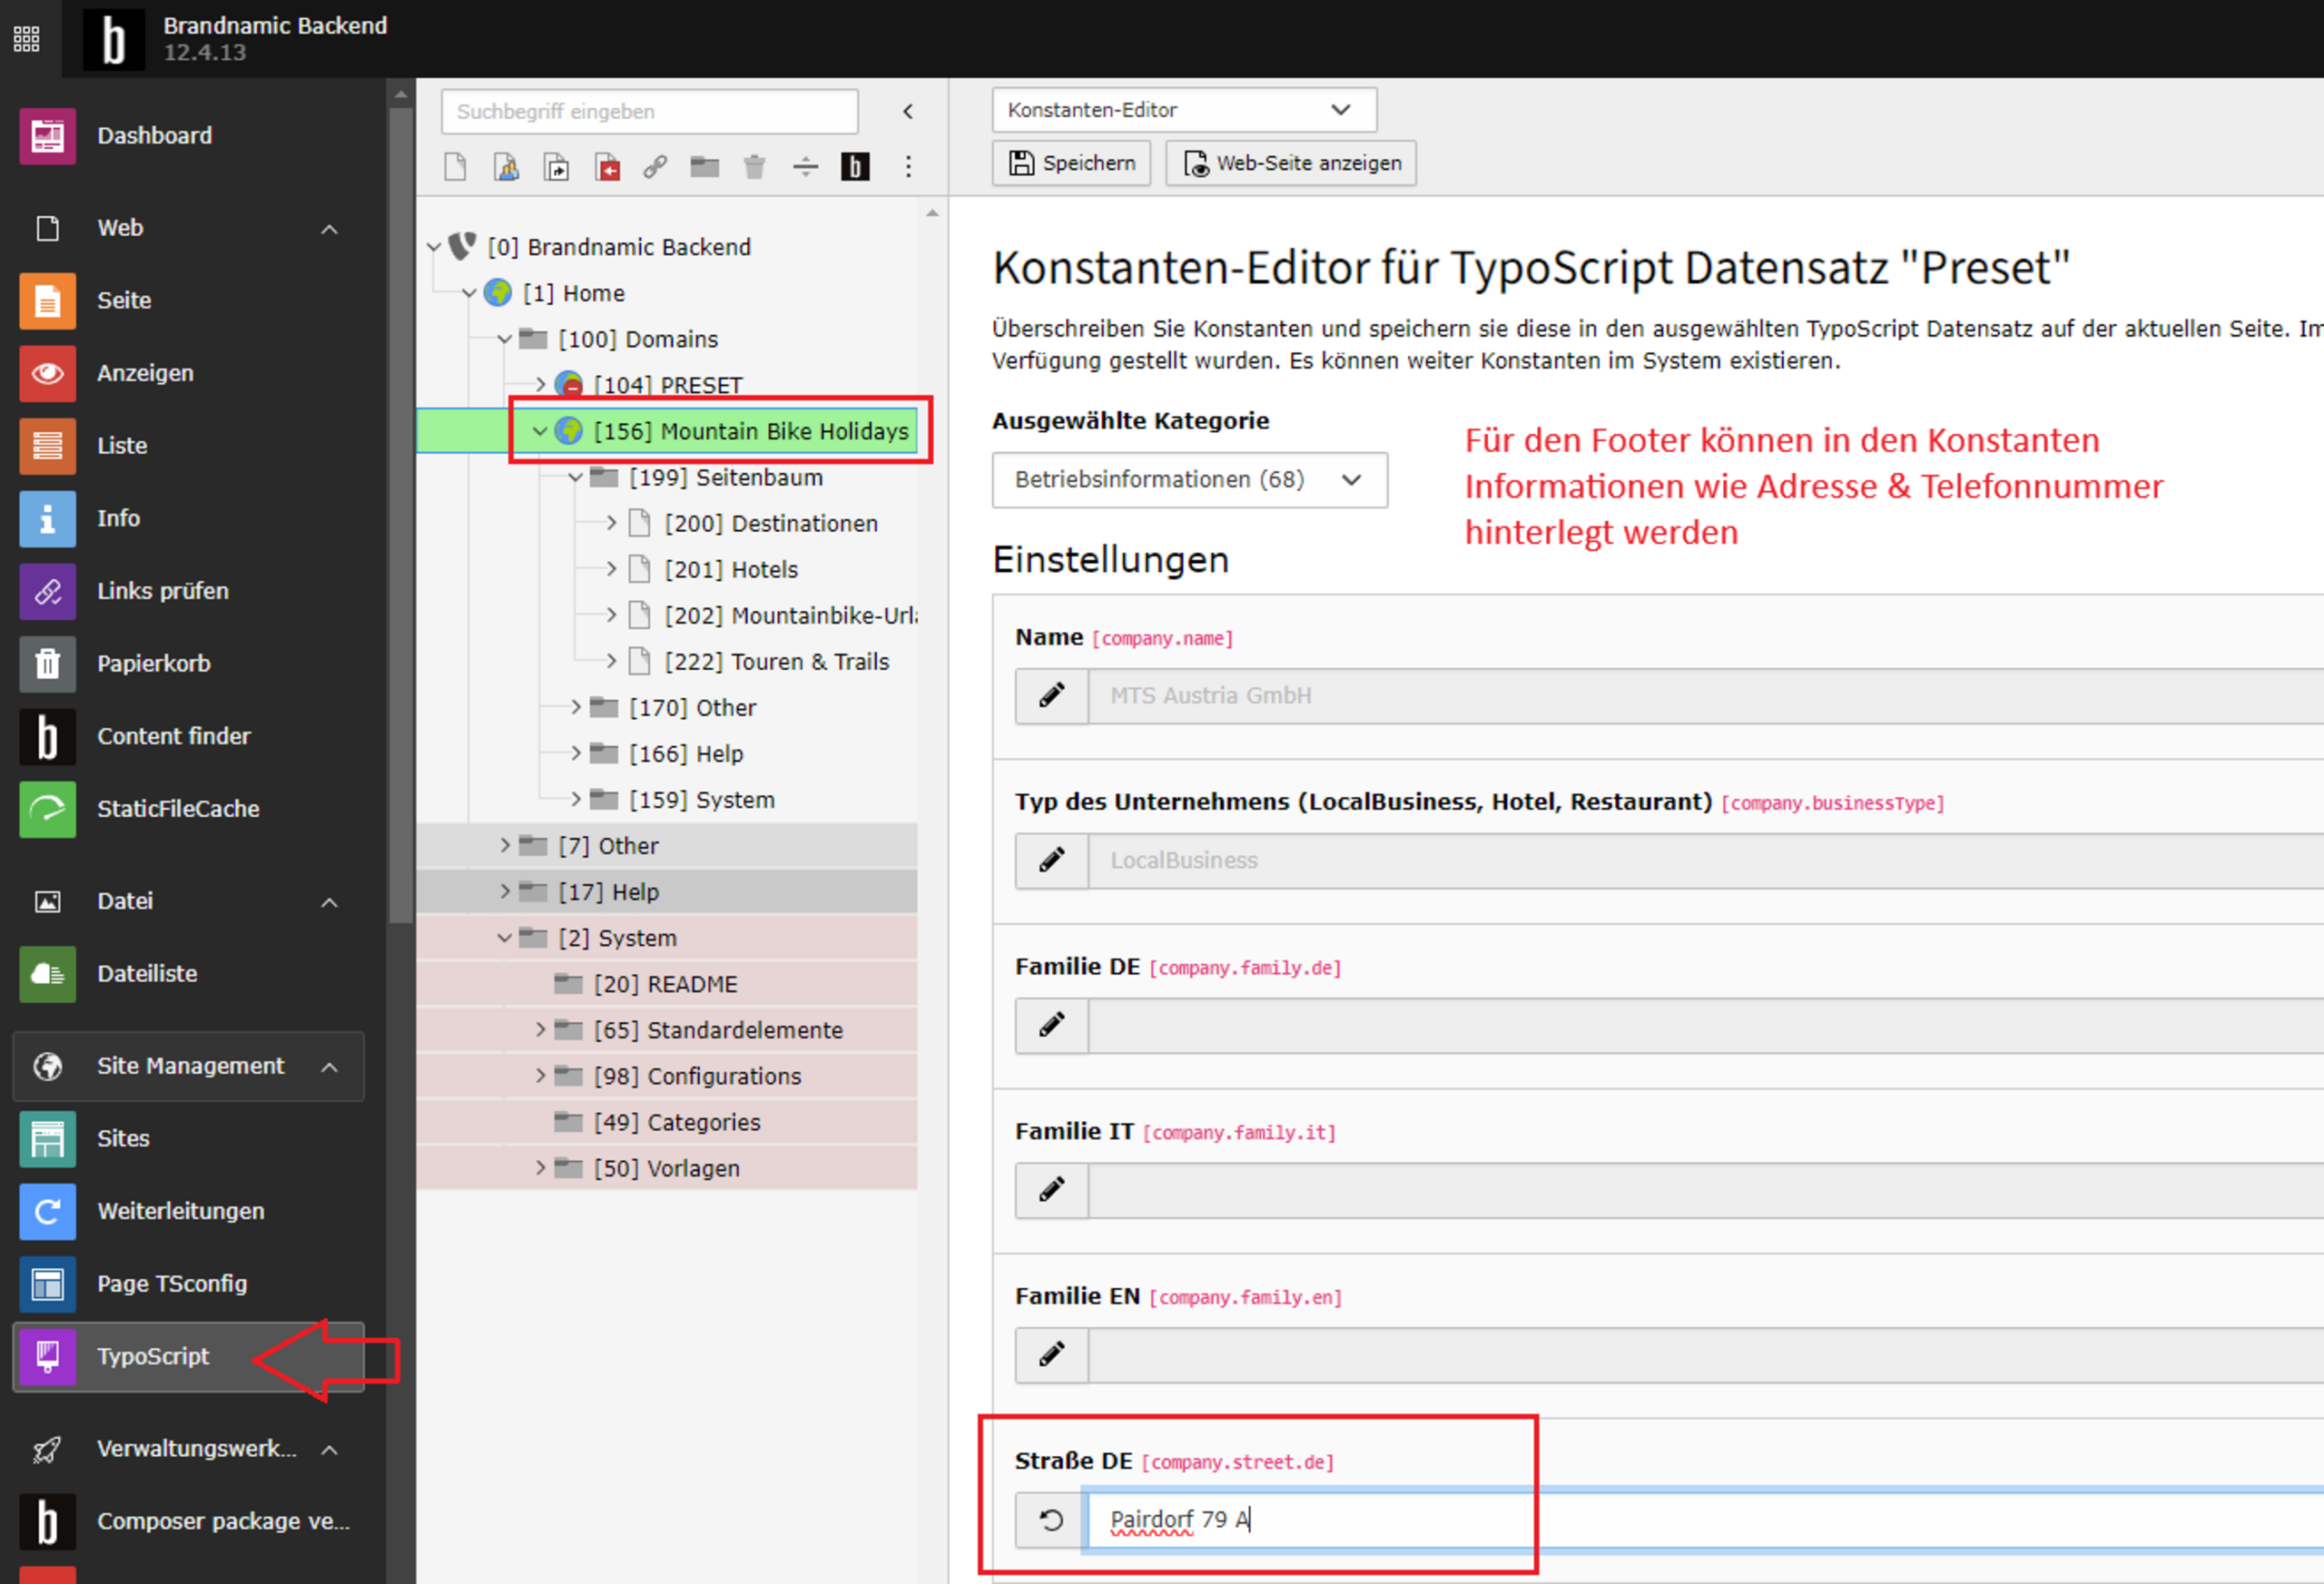Click the Speichern button
The height and width of the screenshot is (1584, 2324).
[1071, 163]
